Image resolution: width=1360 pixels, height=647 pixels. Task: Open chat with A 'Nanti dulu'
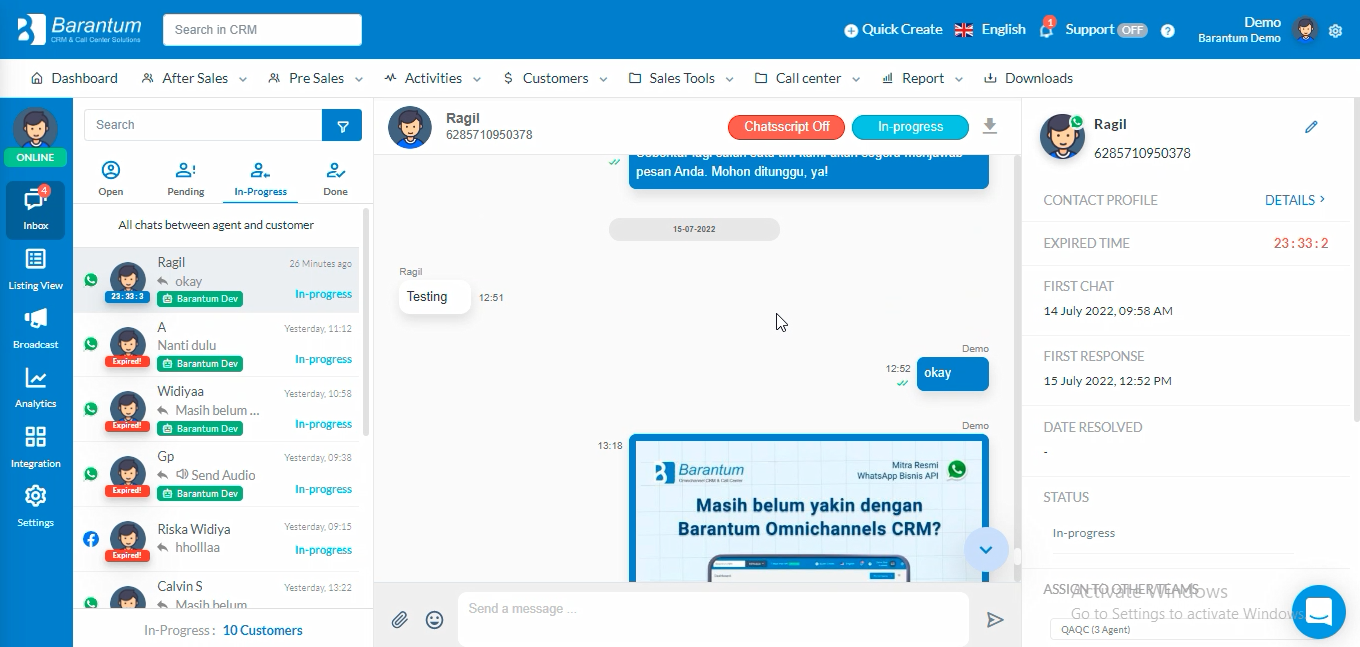point(216,344)
